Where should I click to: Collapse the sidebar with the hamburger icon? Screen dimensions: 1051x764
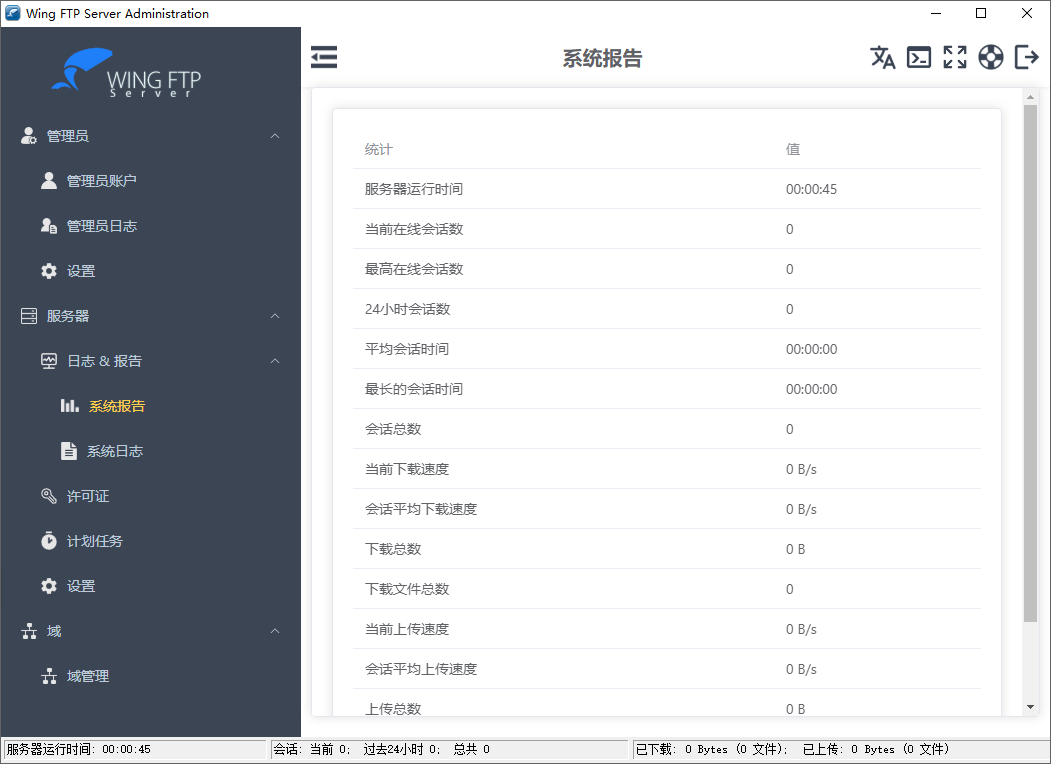[x=324, y=57]
